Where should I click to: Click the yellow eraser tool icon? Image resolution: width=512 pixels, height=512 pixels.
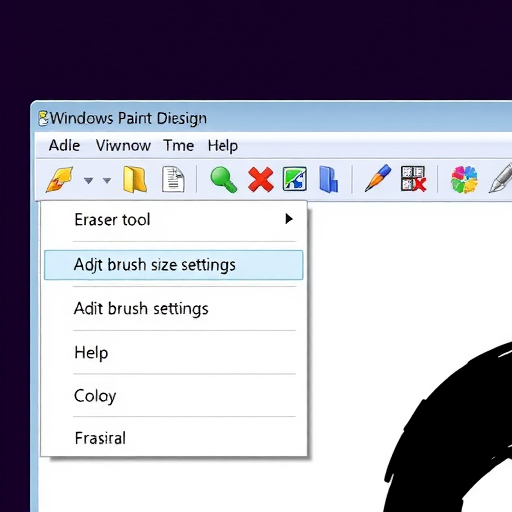pyautogui.click(x=60, y=180)
